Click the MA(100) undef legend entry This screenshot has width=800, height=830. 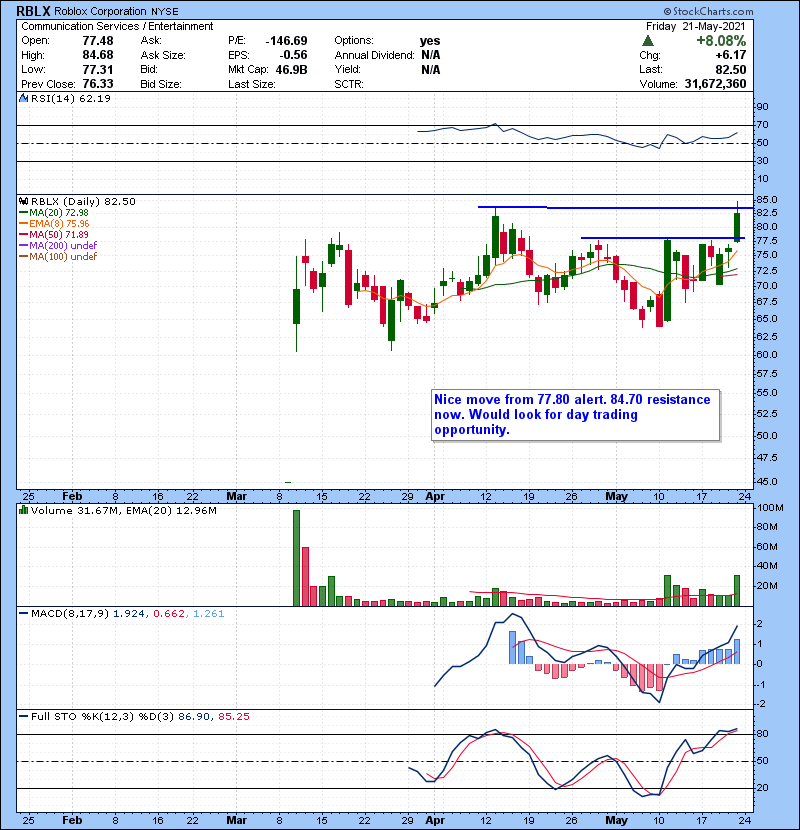[58, 256]
